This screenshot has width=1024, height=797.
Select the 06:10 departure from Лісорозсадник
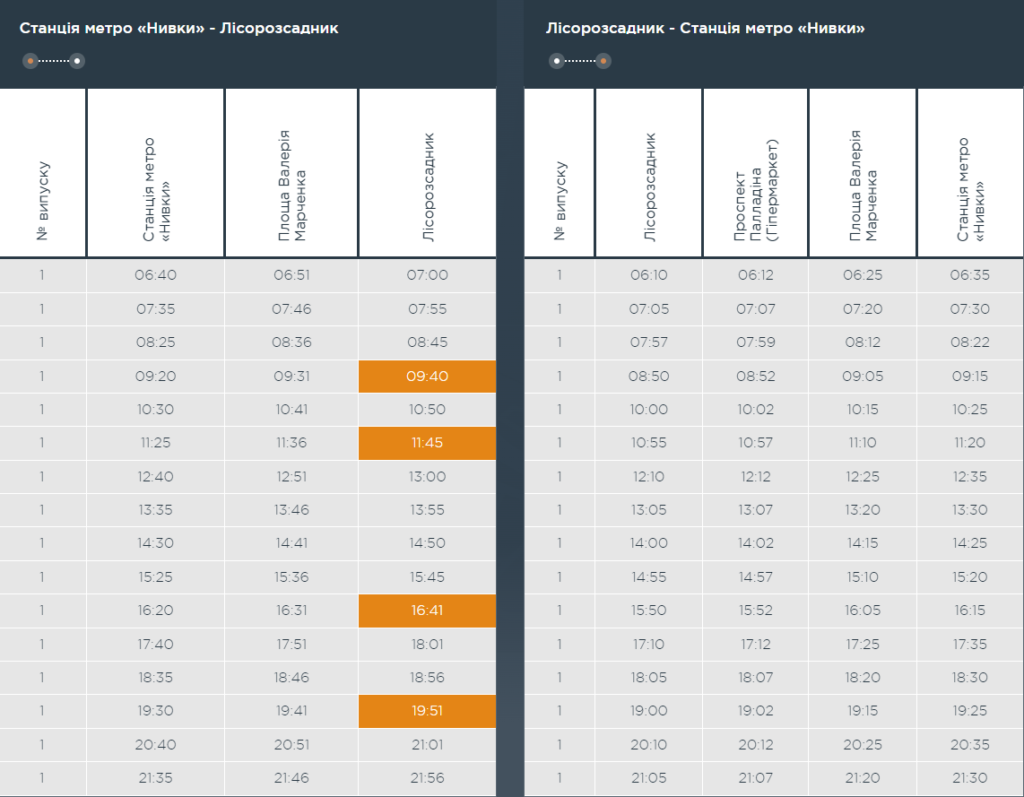coord(649,275)
